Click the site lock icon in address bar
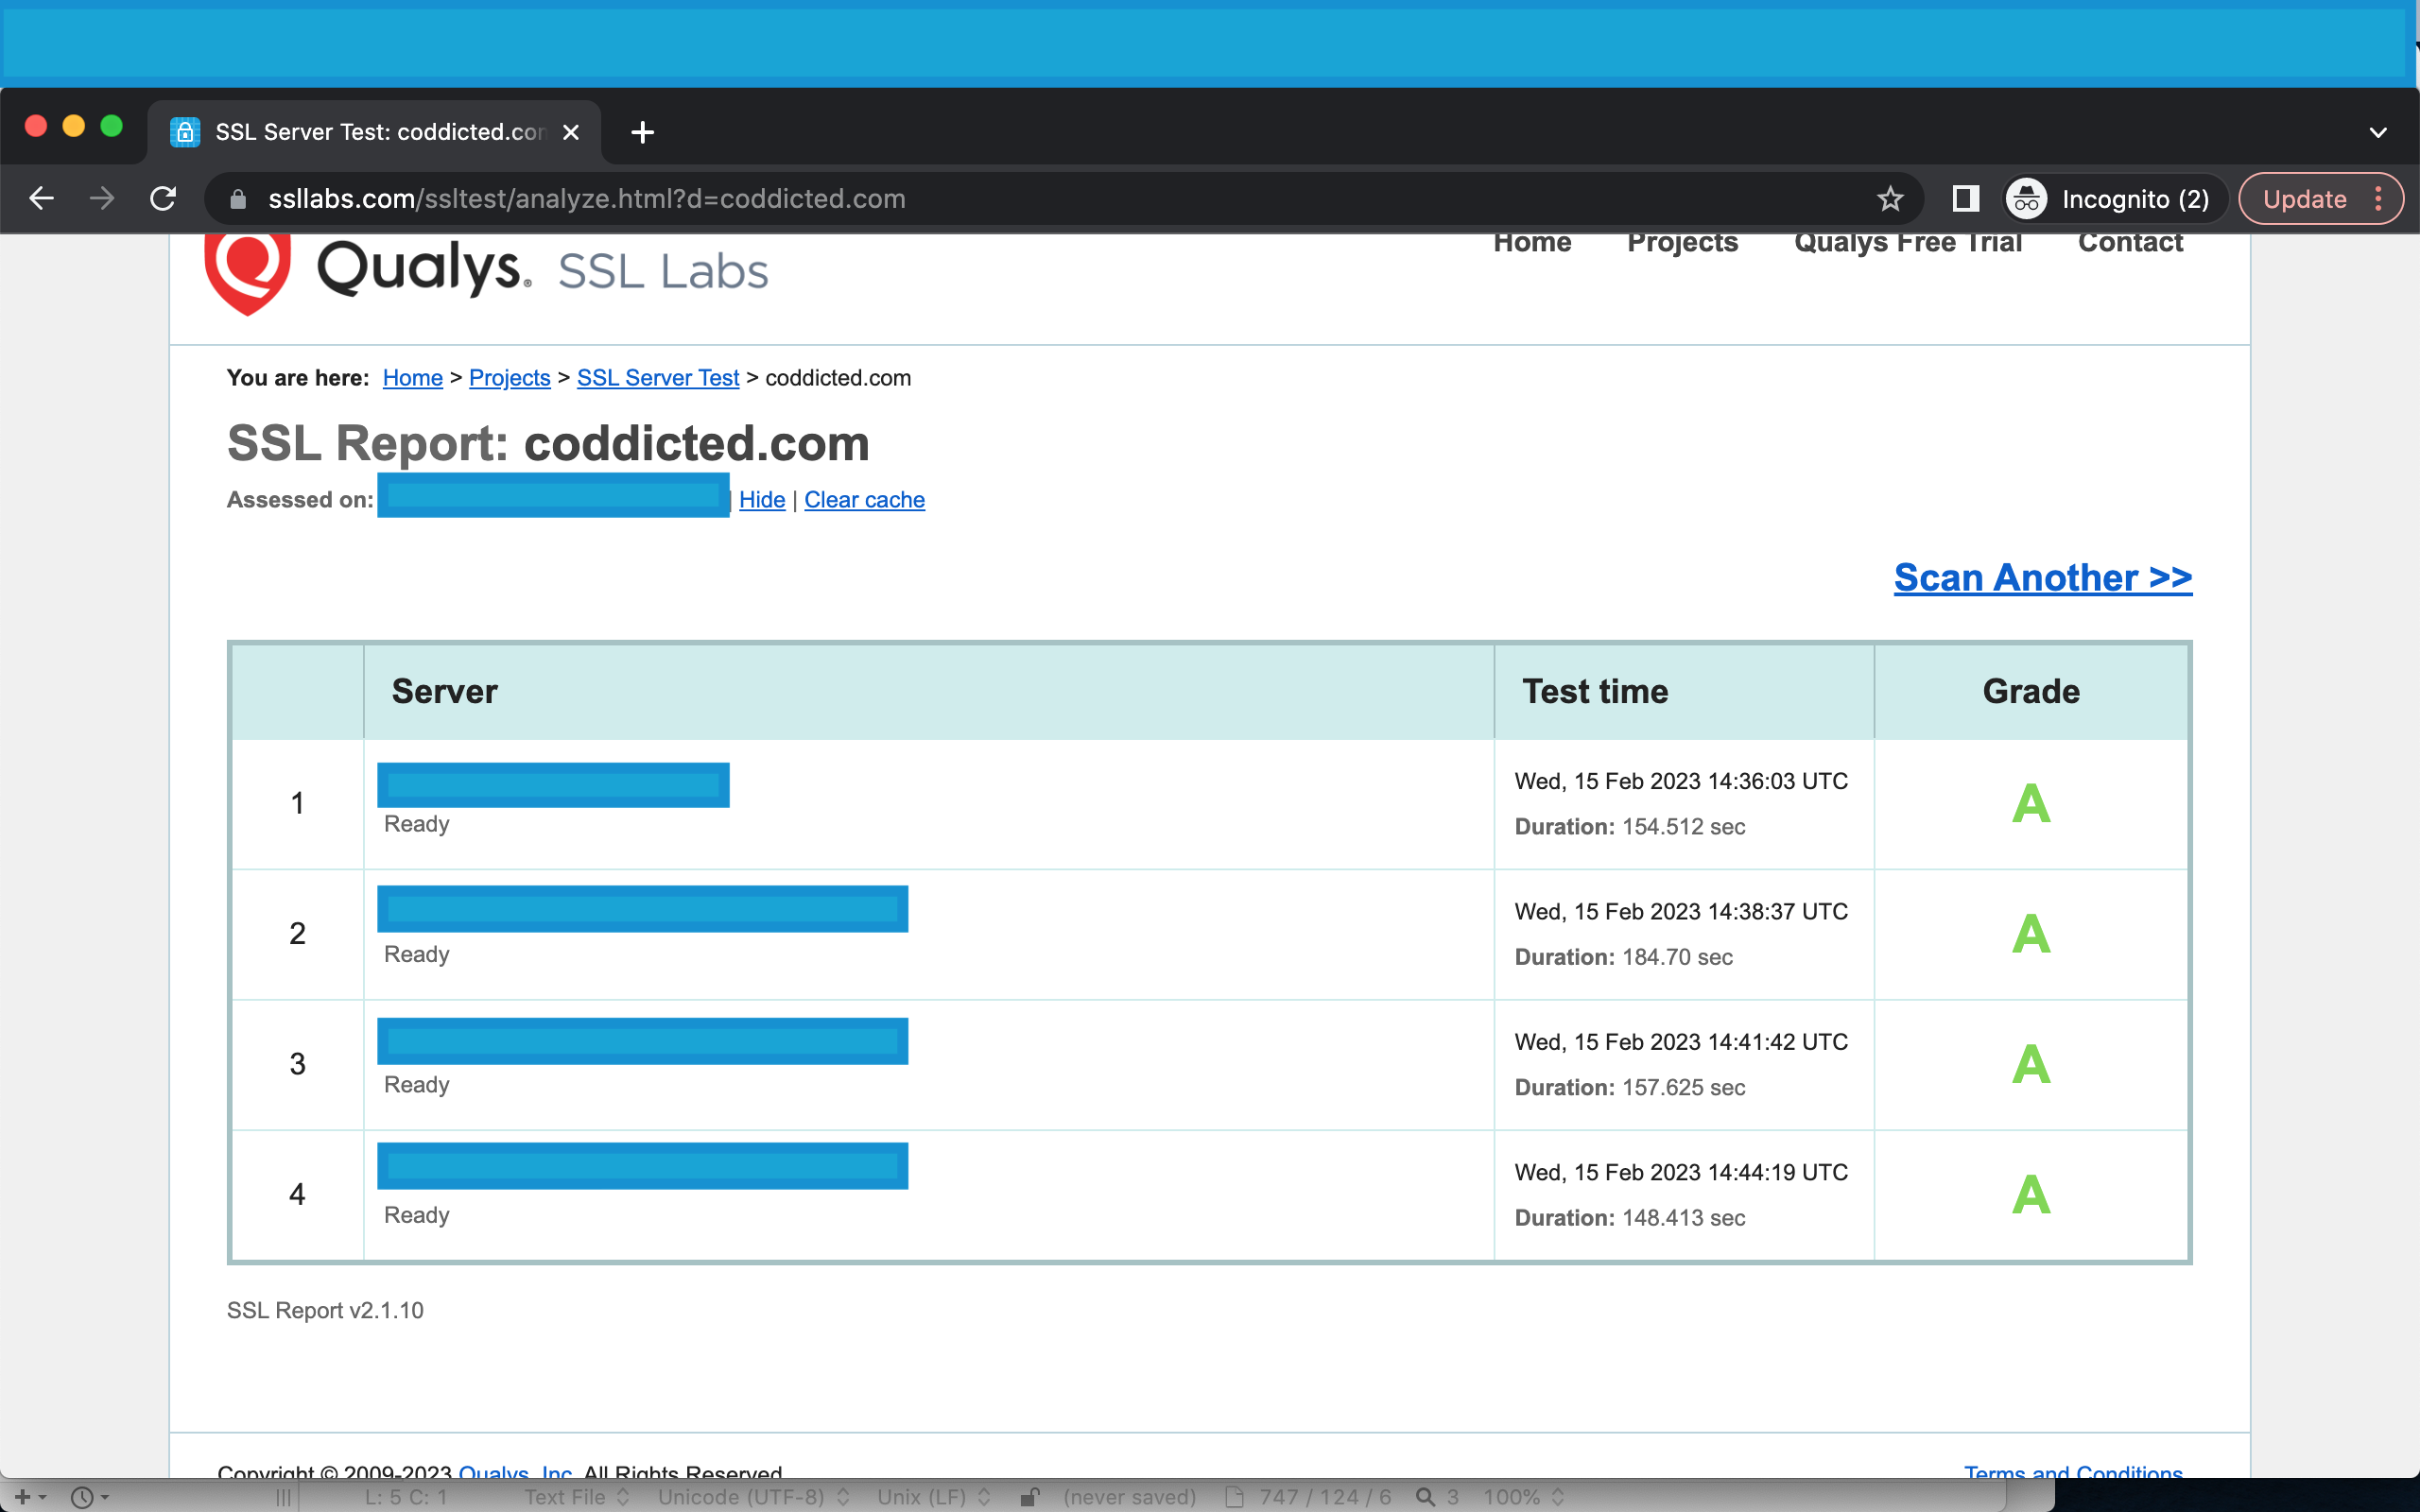The image size is (2420, 1512). 238,198
